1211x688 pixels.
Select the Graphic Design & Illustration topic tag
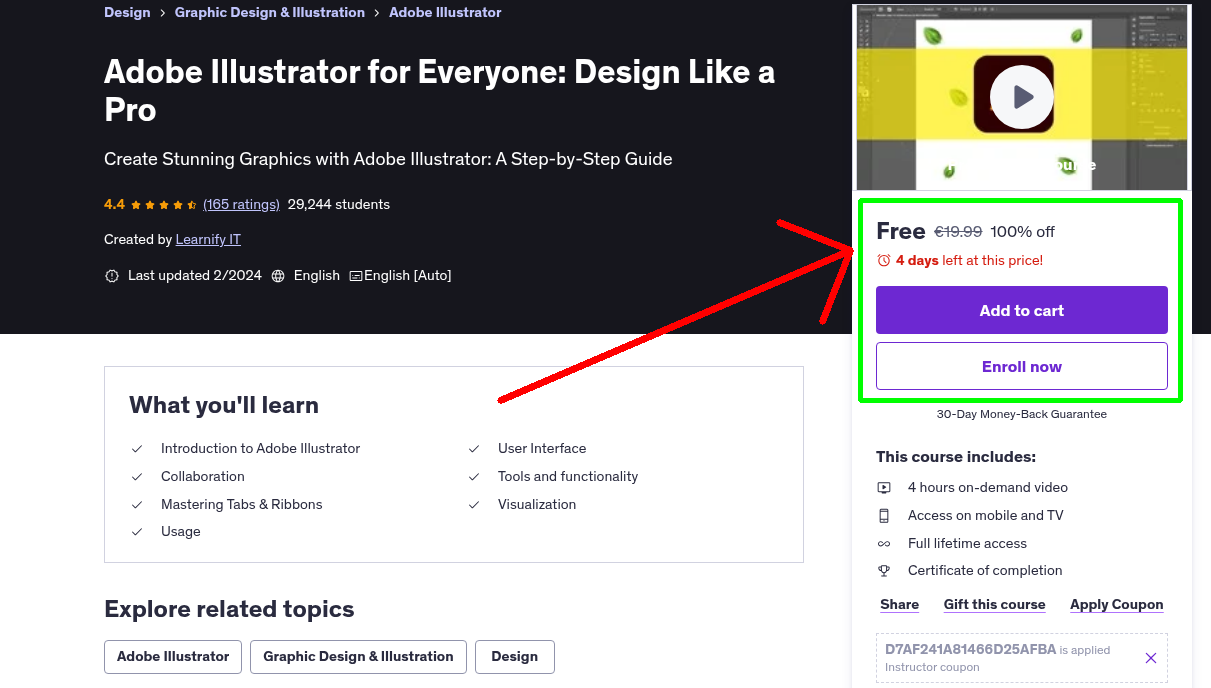(358, 657)
